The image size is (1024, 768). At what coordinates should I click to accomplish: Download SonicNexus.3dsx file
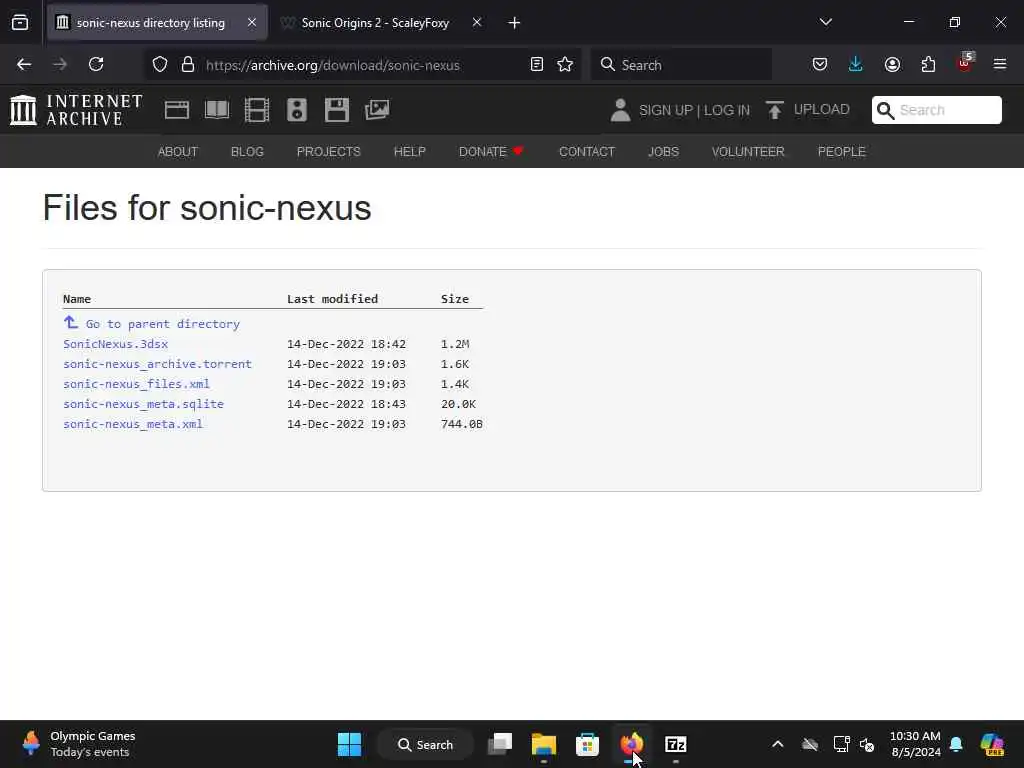pos(116,344)
